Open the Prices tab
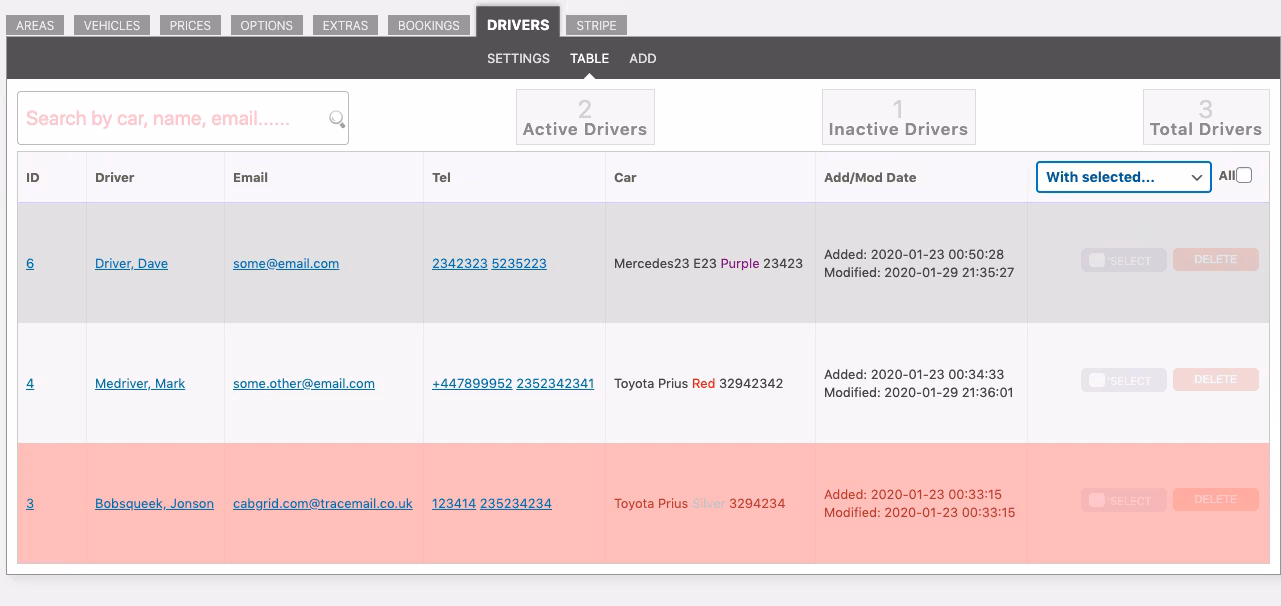 tap(190, 25)
